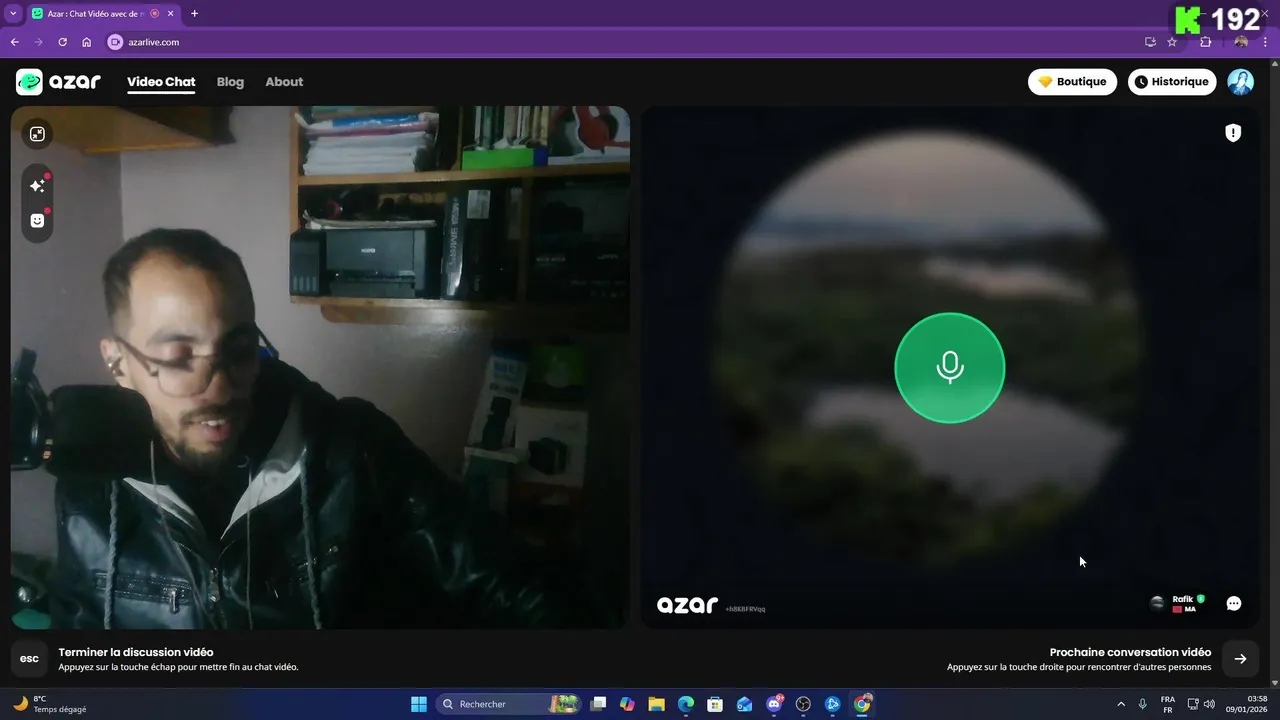Open File Explorer on taskbar

coord(656,704)
